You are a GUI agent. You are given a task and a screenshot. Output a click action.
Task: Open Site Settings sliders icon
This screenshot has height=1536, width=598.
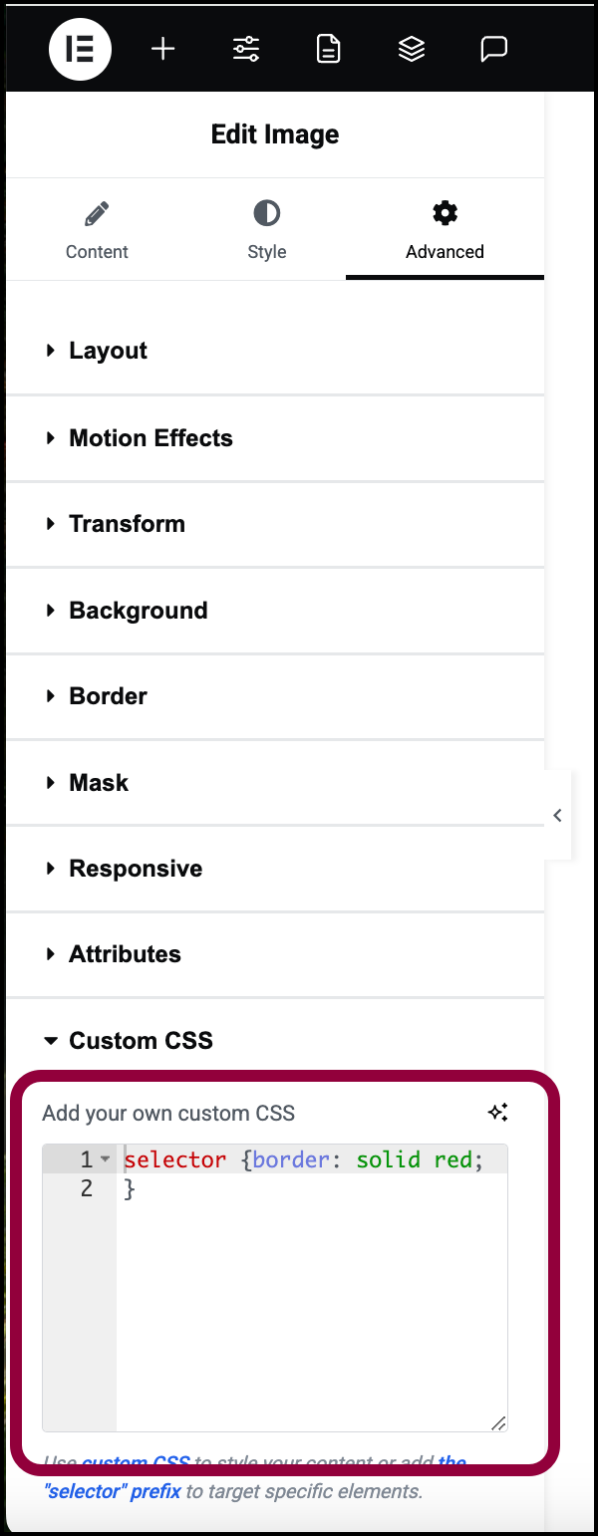(x=245, y=48)
